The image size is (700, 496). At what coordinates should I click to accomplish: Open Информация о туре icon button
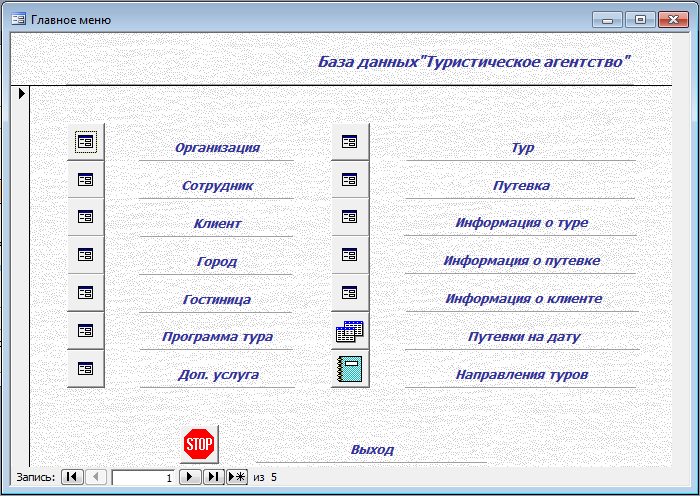[350, 217]
